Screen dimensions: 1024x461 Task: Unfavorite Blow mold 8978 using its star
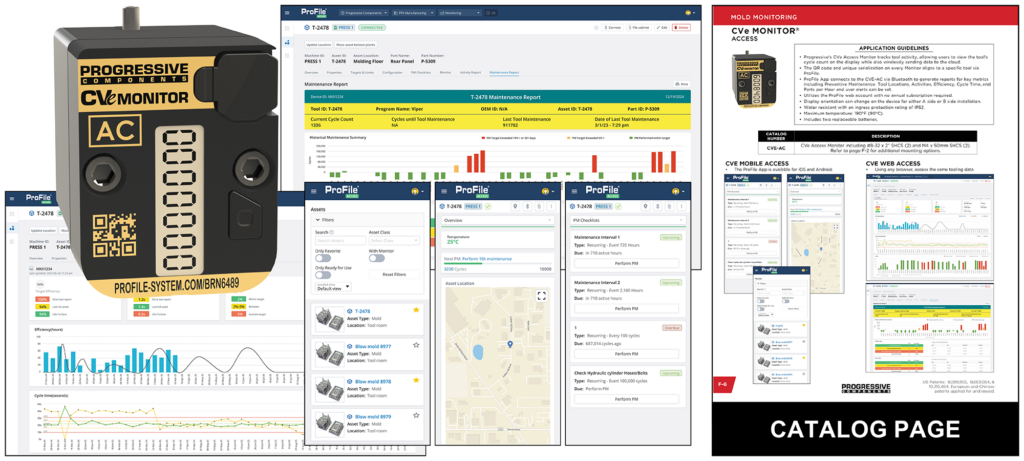point(416,379)
